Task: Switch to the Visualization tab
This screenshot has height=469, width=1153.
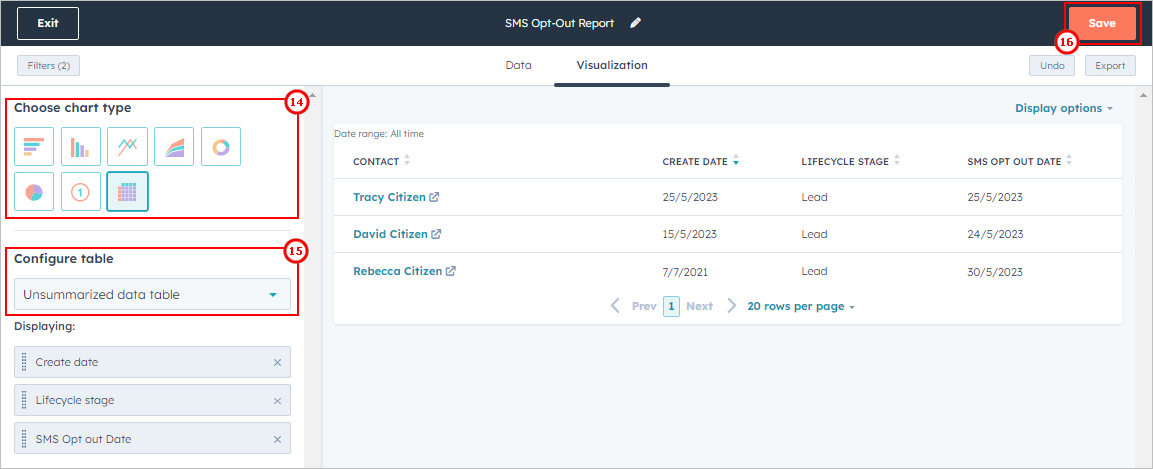Action: click(612, 65)
